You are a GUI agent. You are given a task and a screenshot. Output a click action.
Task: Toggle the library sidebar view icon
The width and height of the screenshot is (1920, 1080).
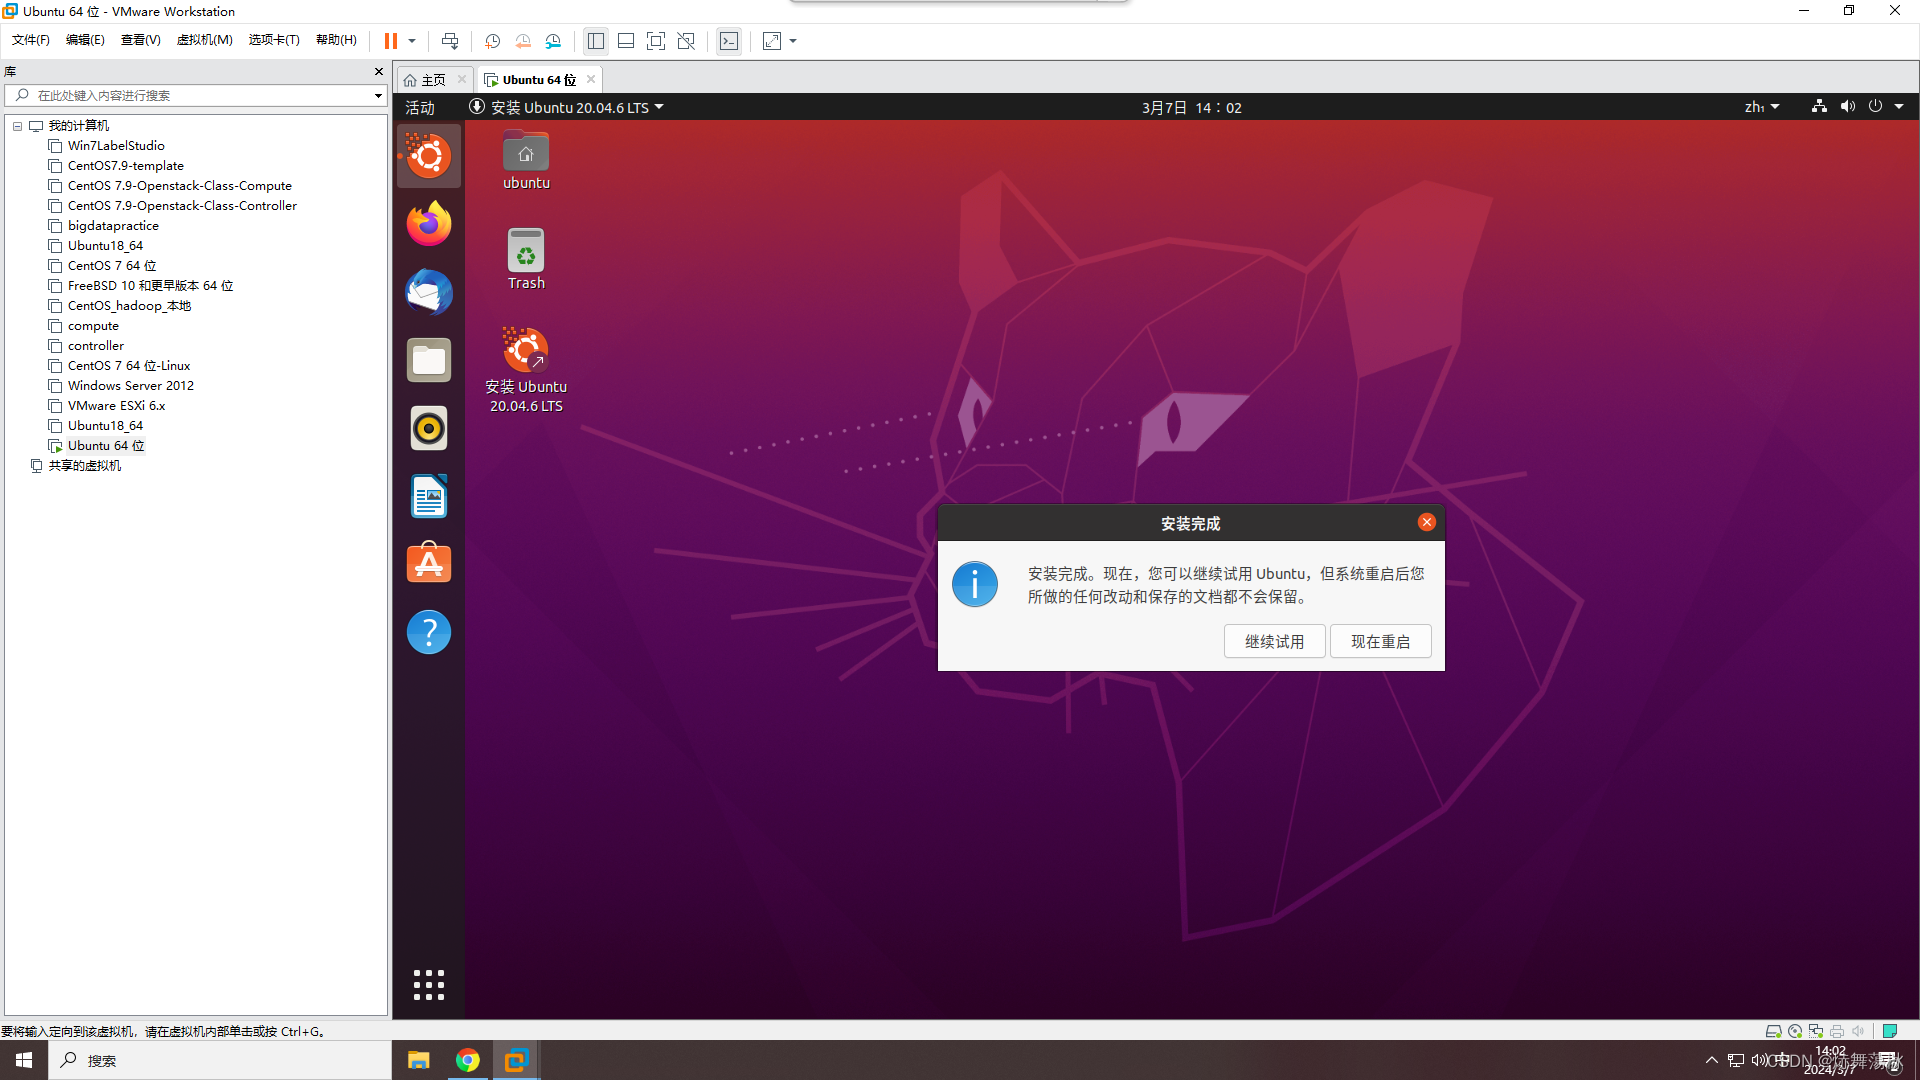596,41
